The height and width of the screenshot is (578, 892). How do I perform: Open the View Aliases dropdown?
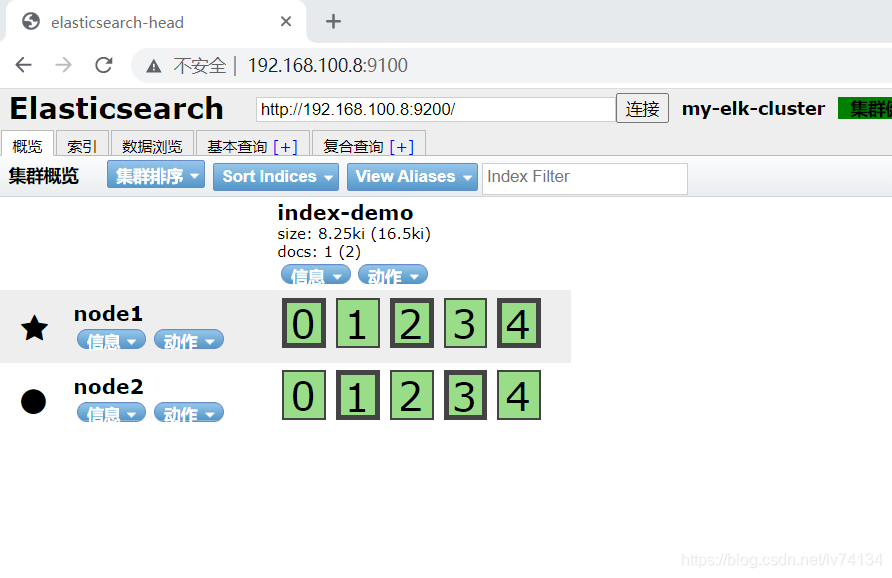(x=412, y=177)
